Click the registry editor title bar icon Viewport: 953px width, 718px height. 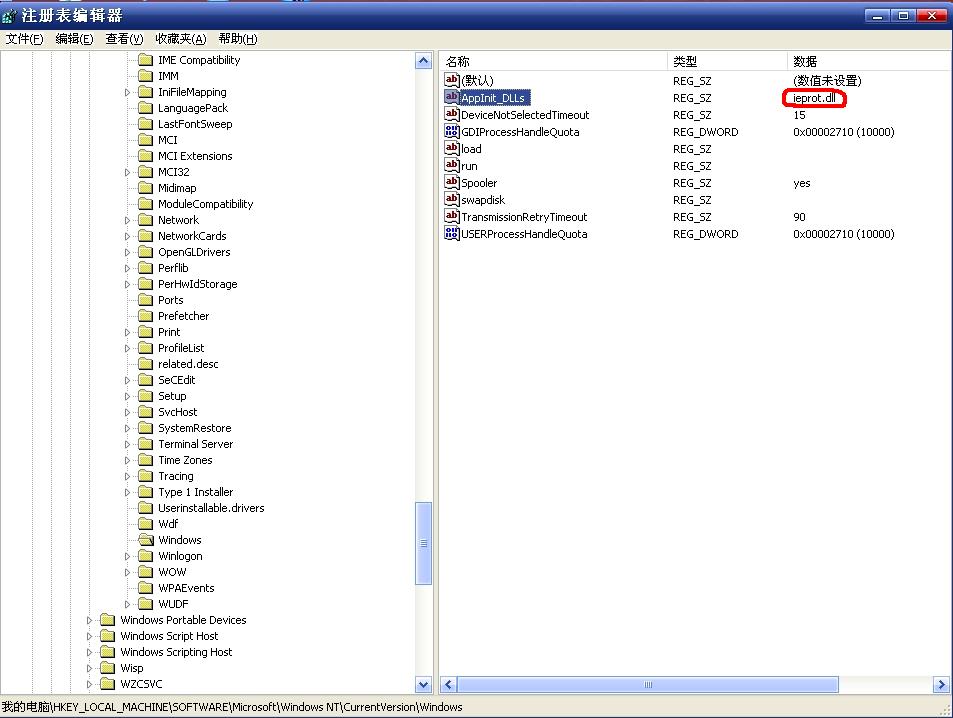(9, 15)
